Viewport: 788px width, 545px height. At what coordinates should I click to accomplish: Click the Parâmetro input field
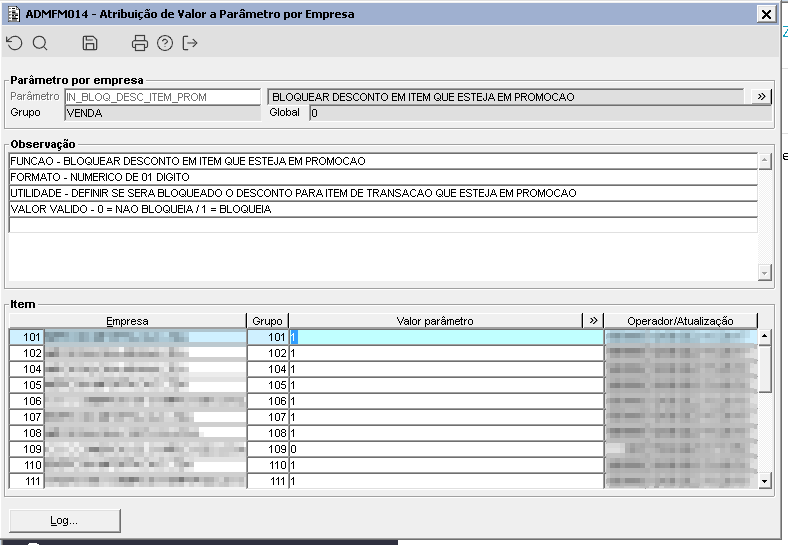pyautogui.click(x=163, y=97)
